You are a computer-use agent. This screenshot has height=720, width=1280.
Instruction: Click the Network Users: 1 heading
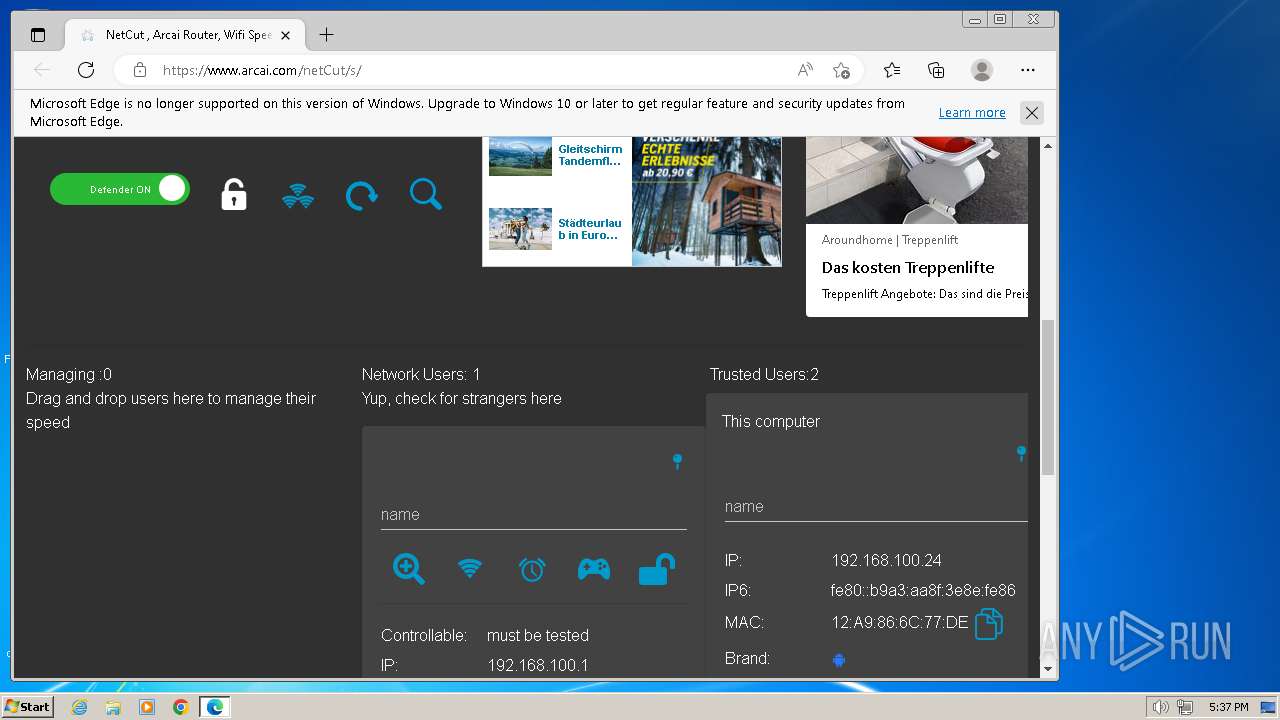click(421, 375)
